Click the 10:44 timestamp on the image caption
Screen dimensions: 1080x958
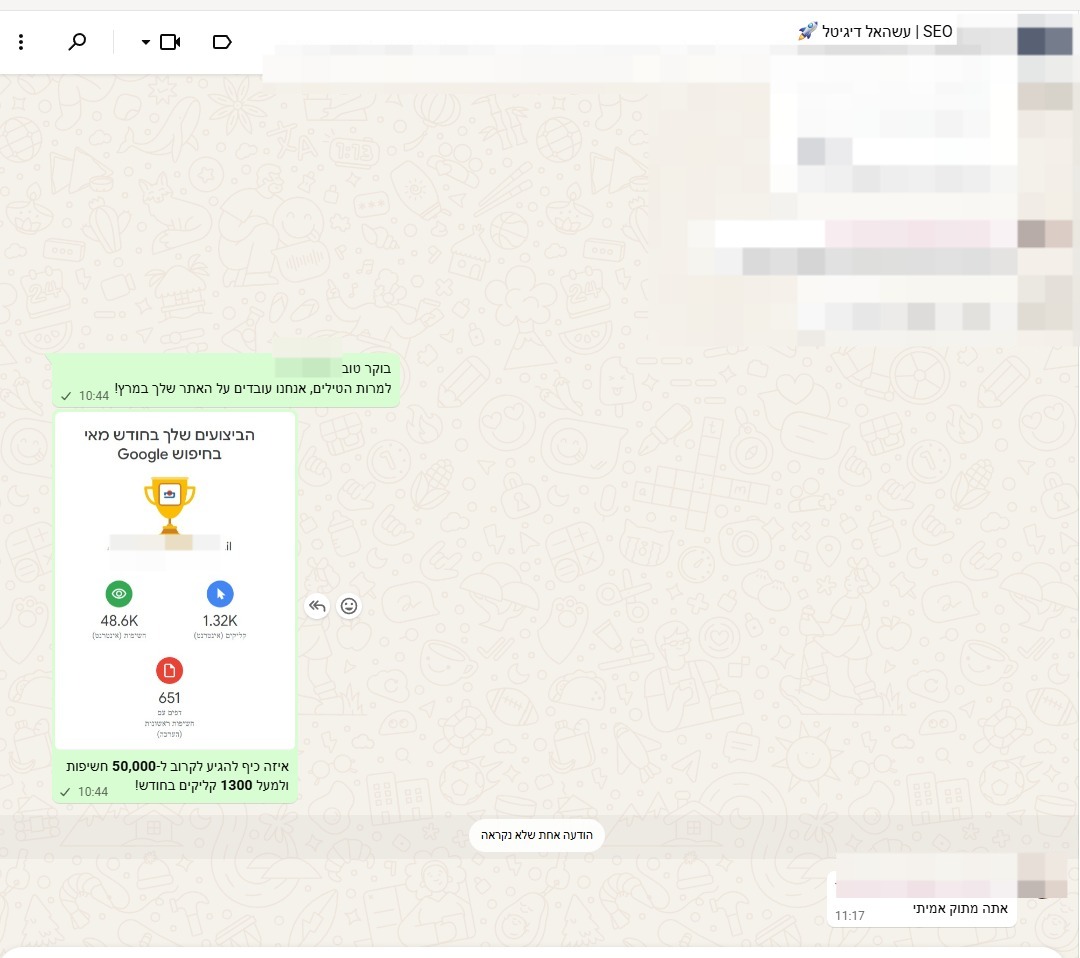tap(93, 791)
